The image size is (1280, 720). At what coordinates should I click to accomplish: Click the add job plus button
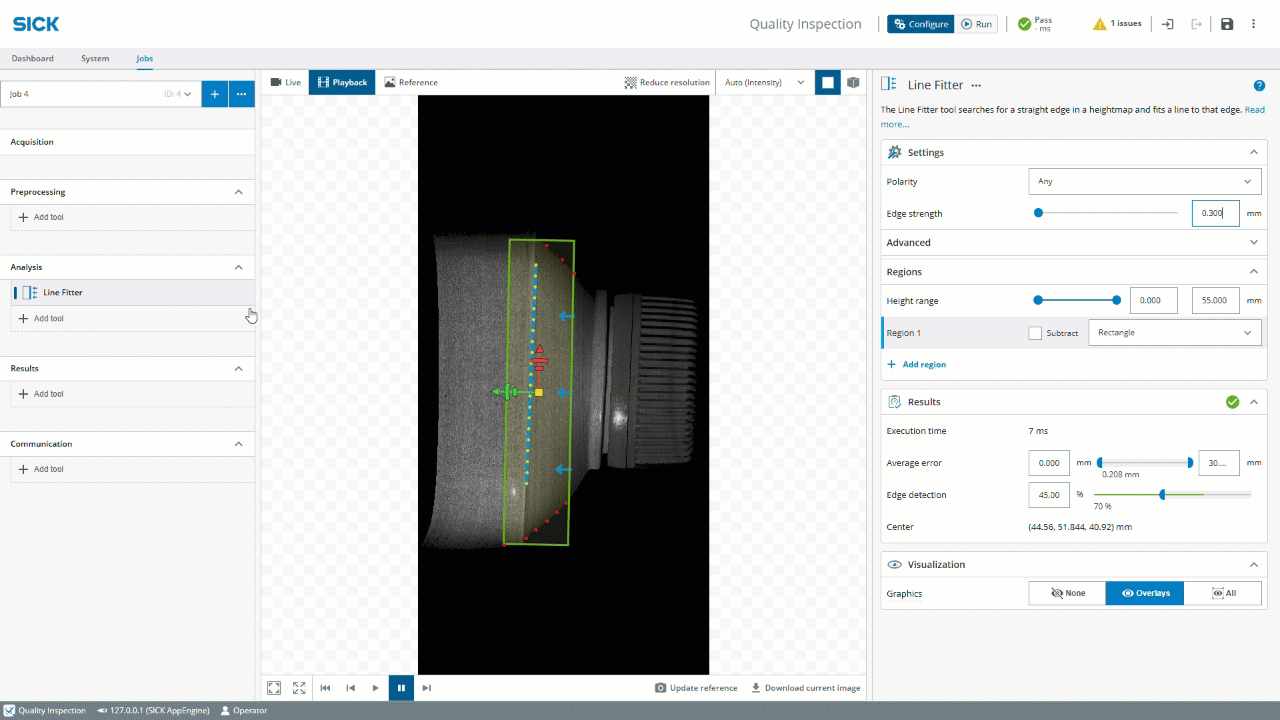214,94
